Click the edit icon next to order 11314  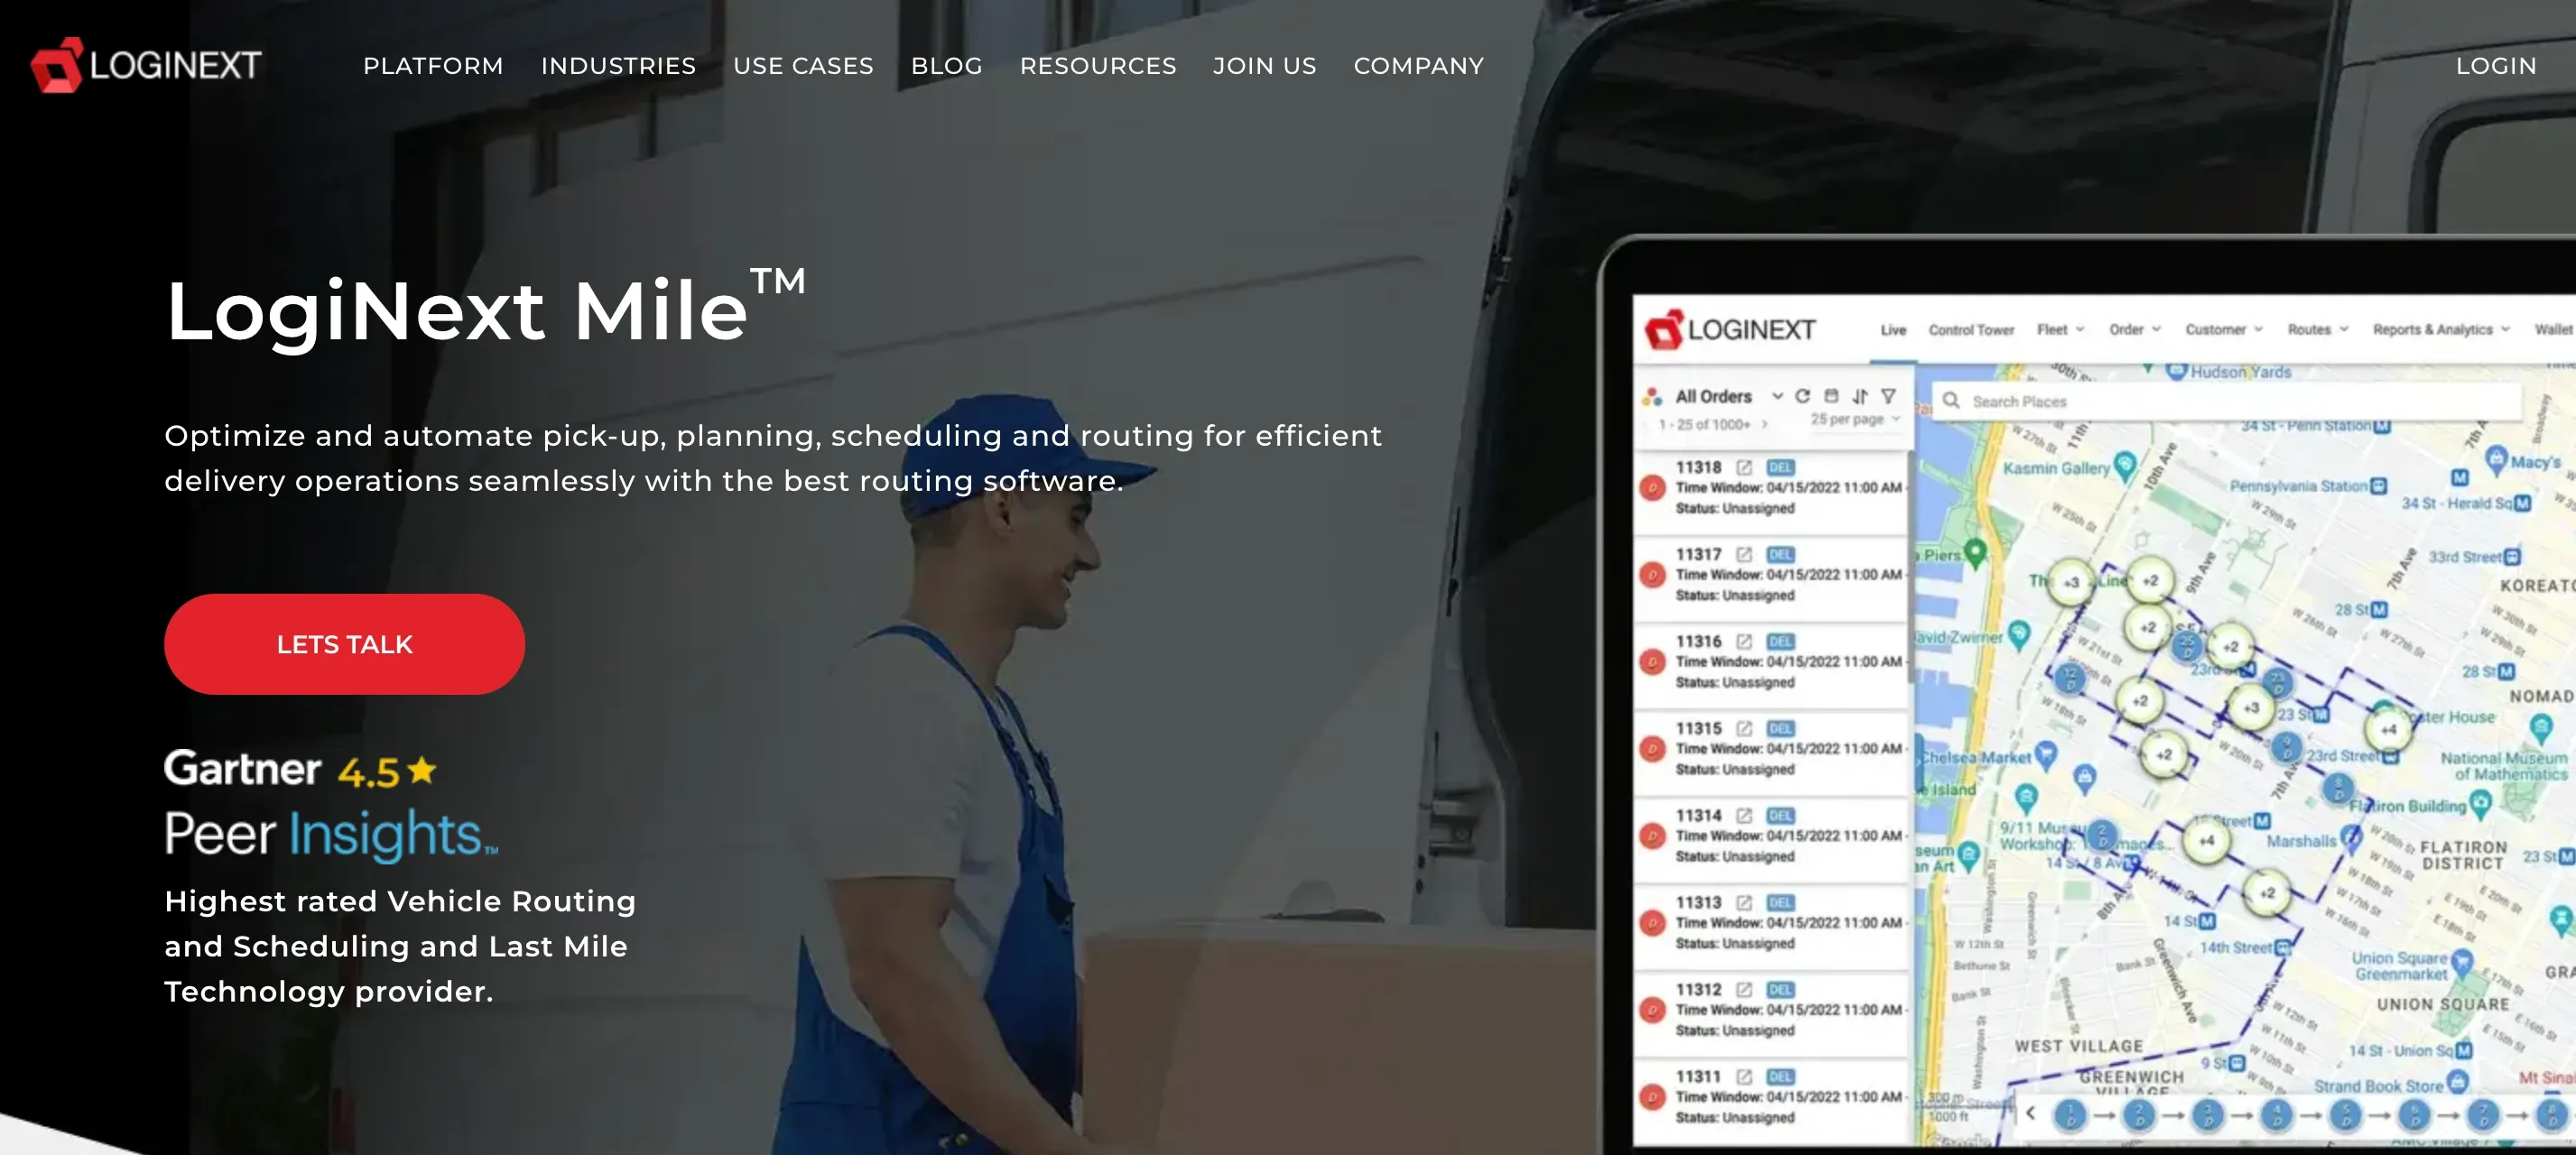coord(1744,815)
